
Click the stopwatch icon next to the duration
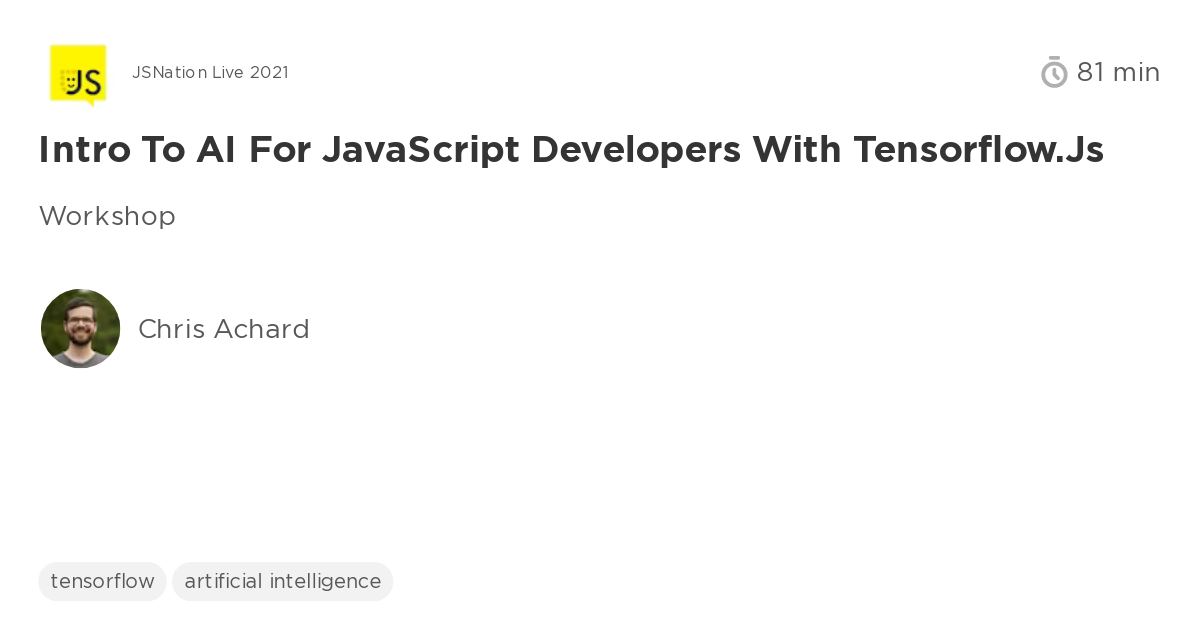tap(1054, 72)
